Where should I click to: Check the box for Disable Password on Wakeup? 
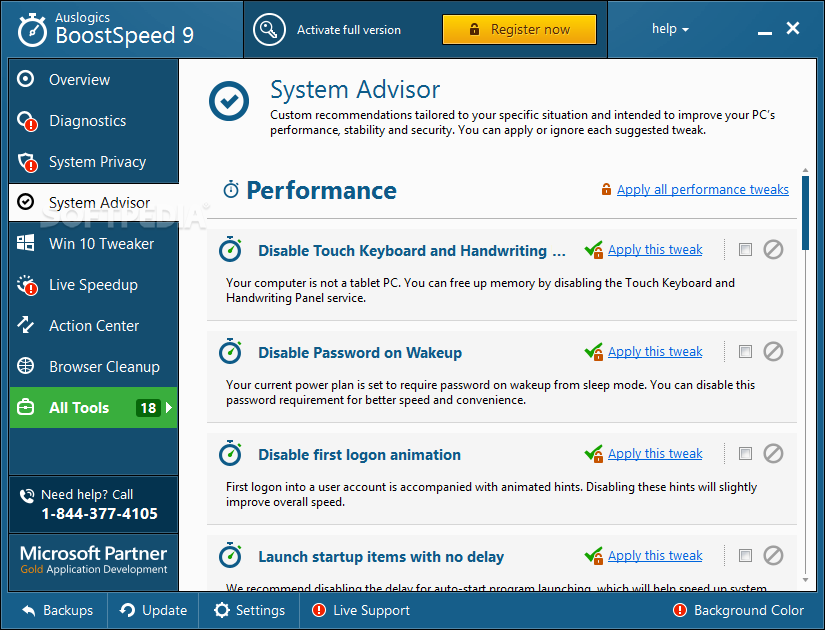(x=745, y=352)
